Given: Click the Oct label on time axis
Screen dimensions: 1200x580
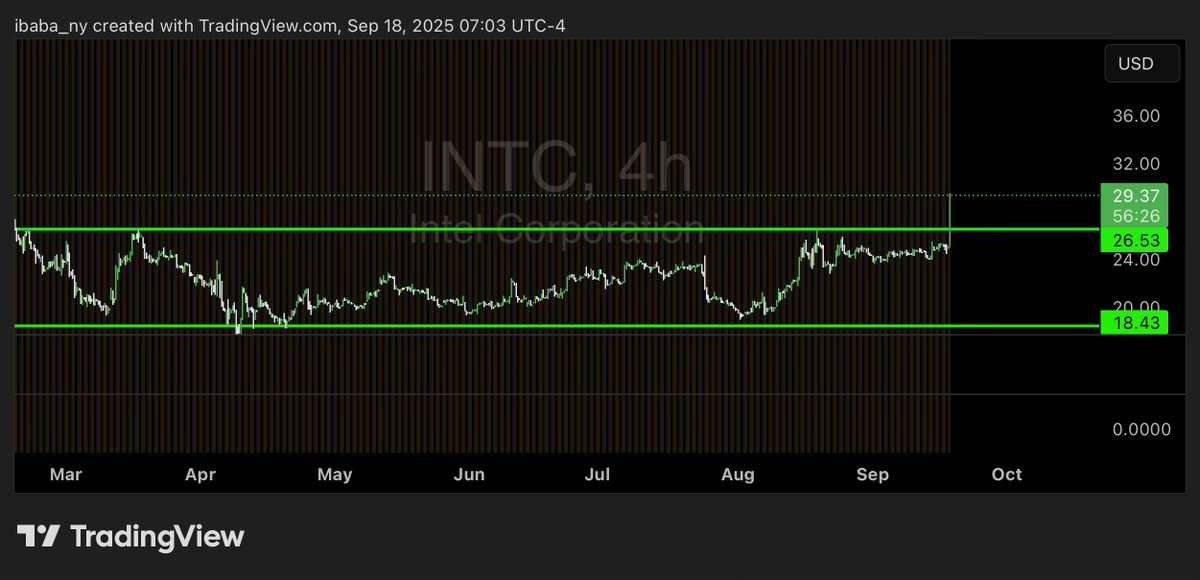Looking at the screenshot, I should point(1007,474).
